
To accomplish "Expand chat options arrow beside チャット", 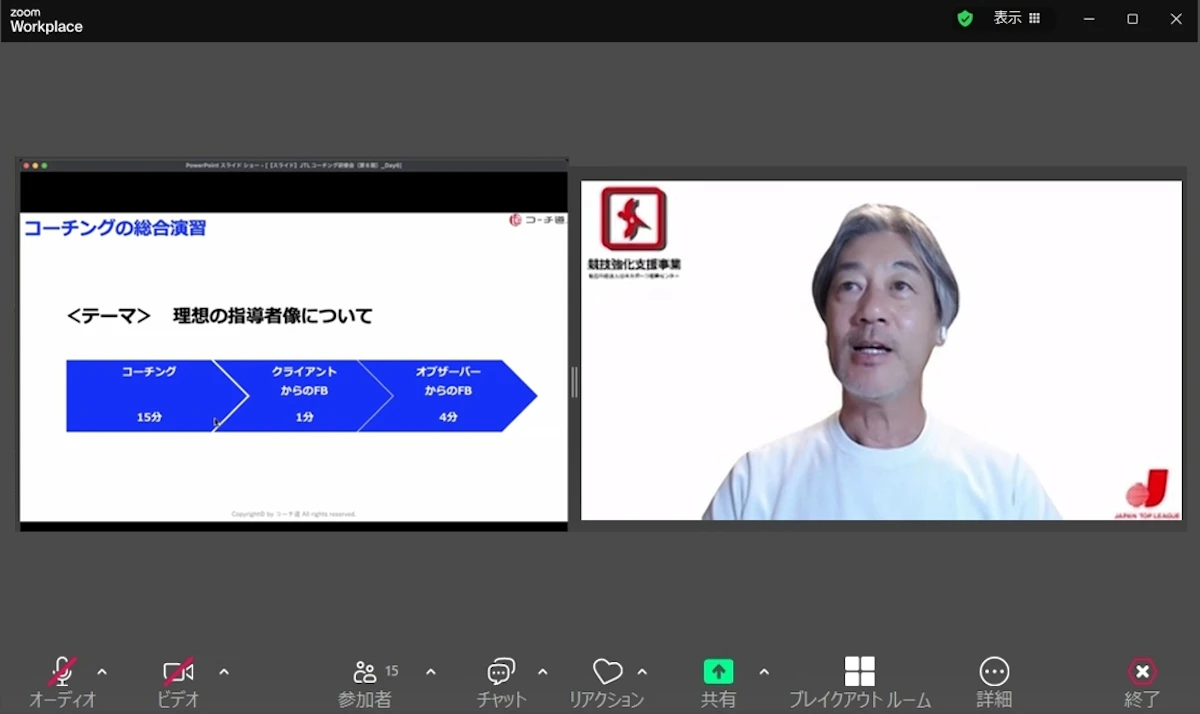I will [543, 672].
